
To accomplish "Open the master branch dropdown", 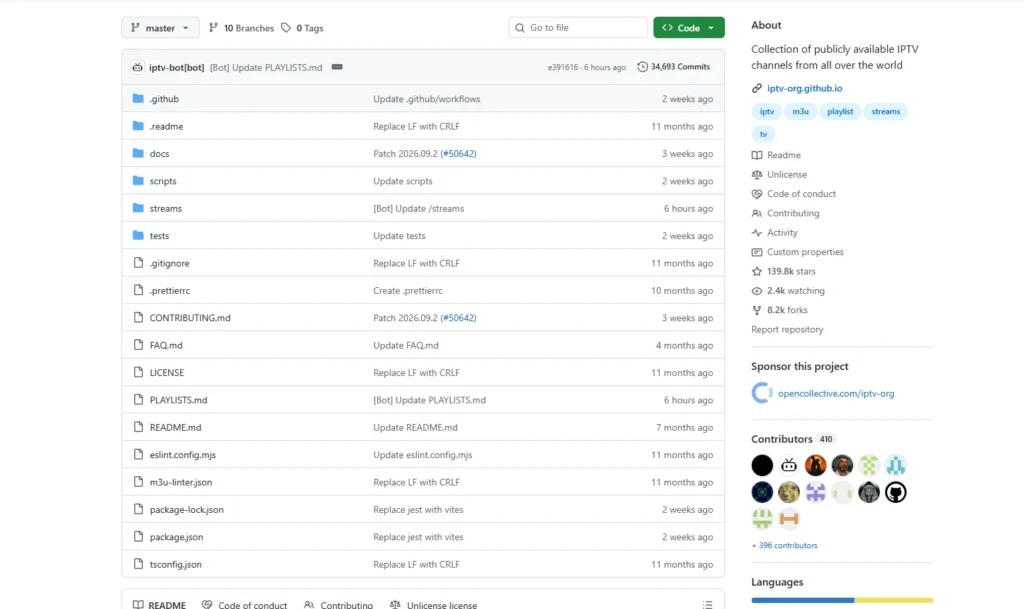I will [x=160, y=28].
